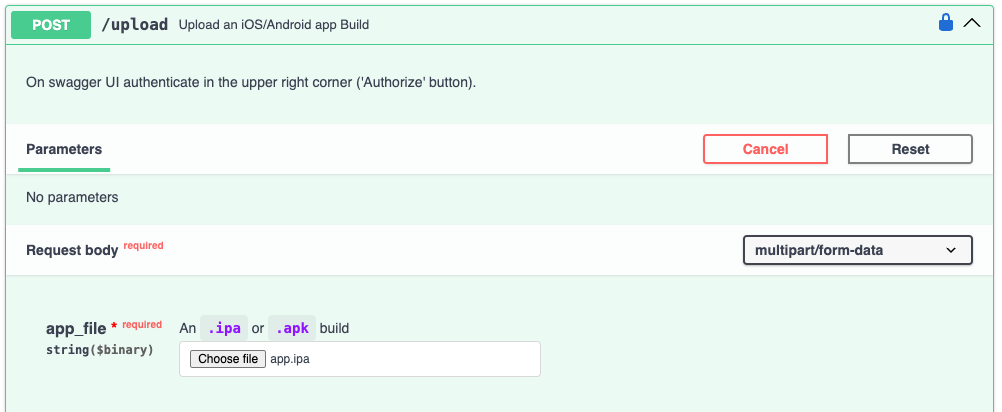Image resolution: width=1002 pixels, height=412 pixels.
Task: Click the red asterisk next to app_file
Action: 114,326
